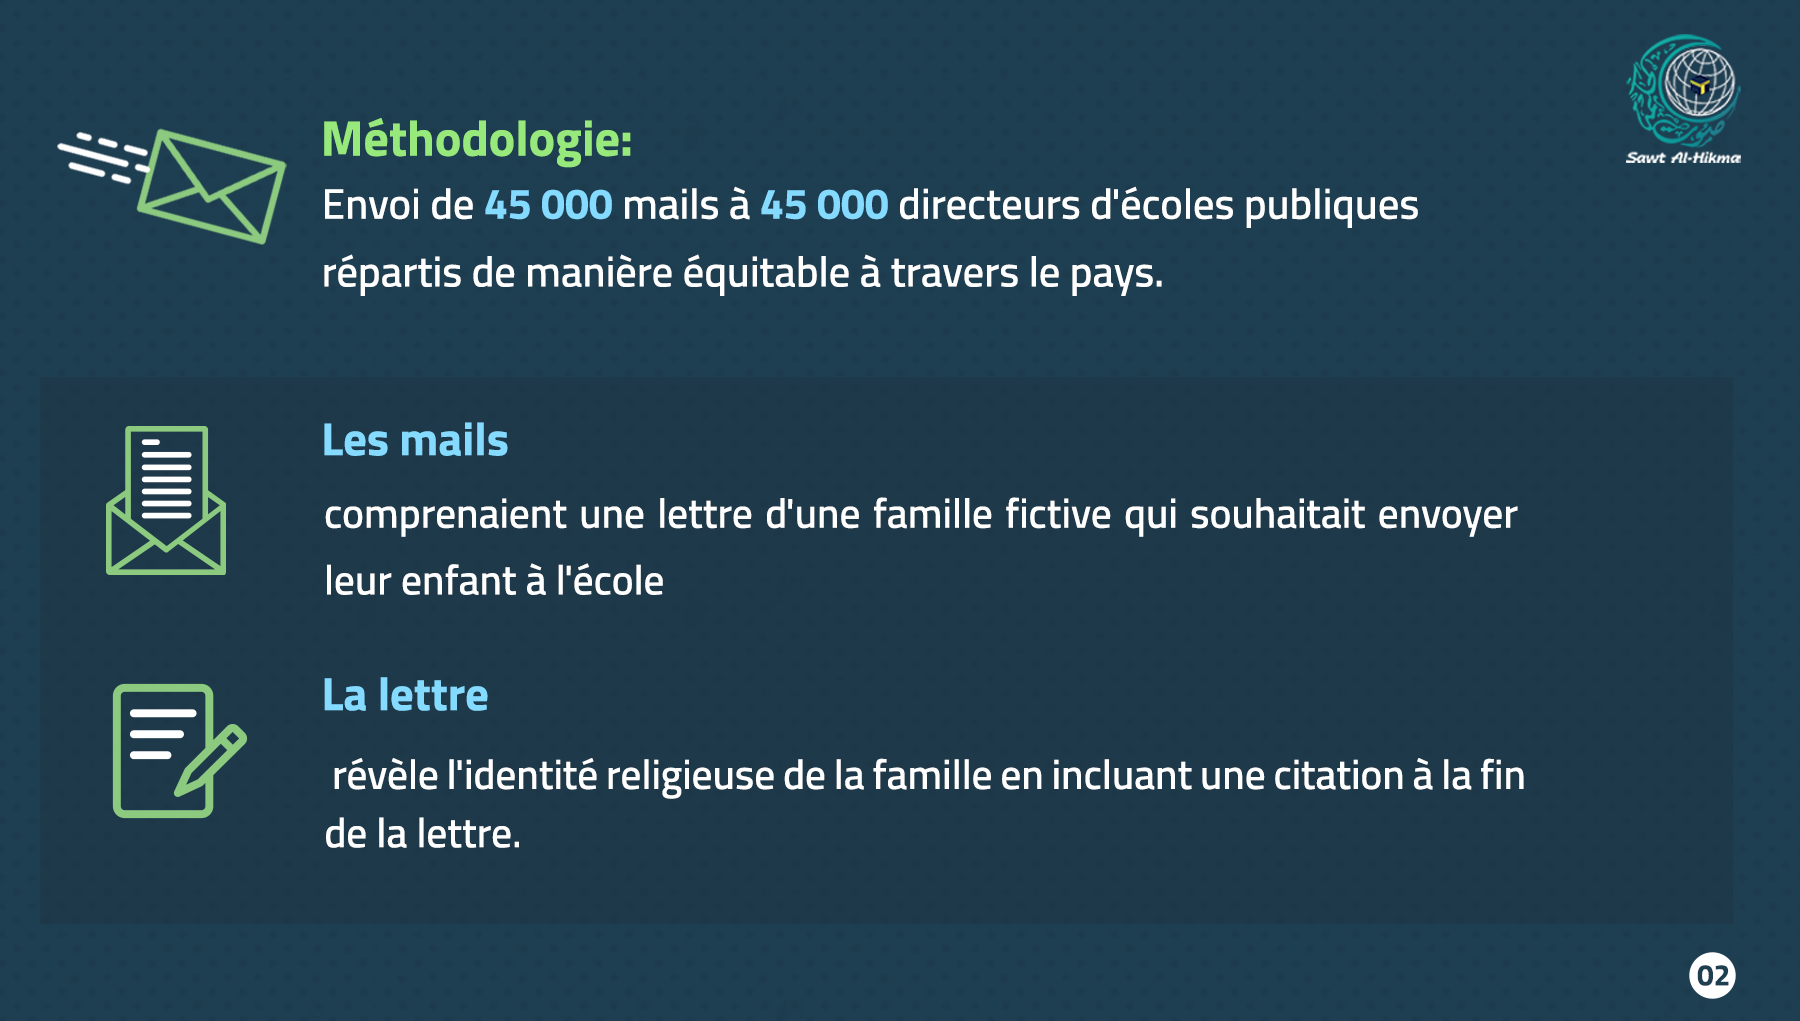The height and width of the screenshot is (1021, 1800).
Task: Select the Méthodologie heading
Action: coord(477,139)
